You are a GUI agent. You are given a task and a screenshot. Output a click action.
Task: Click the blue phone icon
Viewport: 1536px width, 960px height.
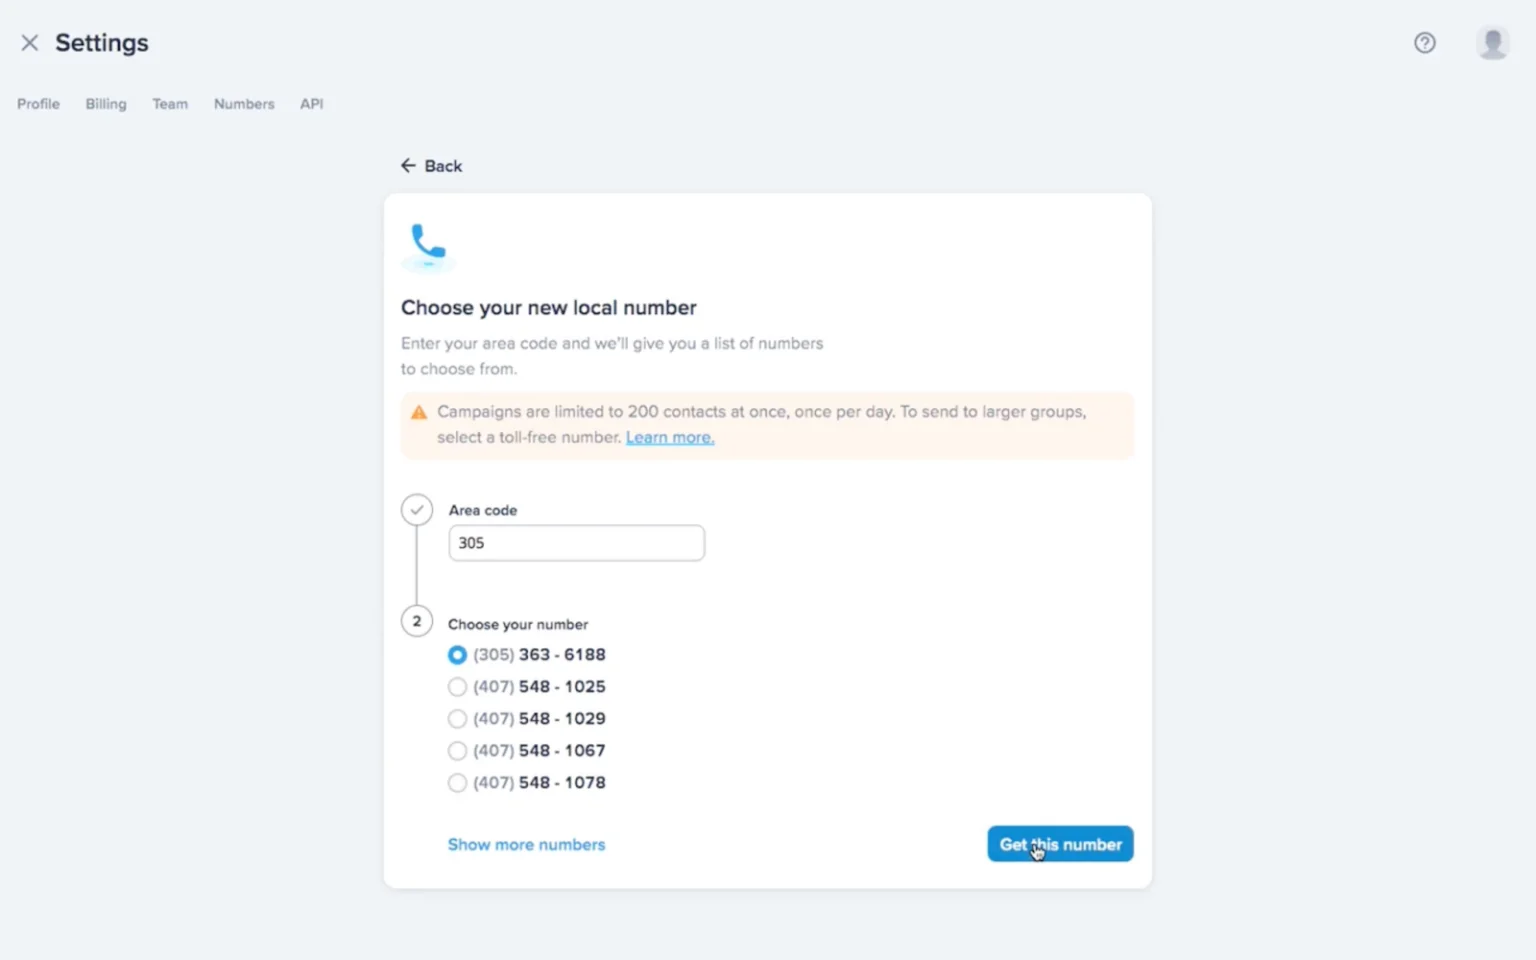coord(428,243)
